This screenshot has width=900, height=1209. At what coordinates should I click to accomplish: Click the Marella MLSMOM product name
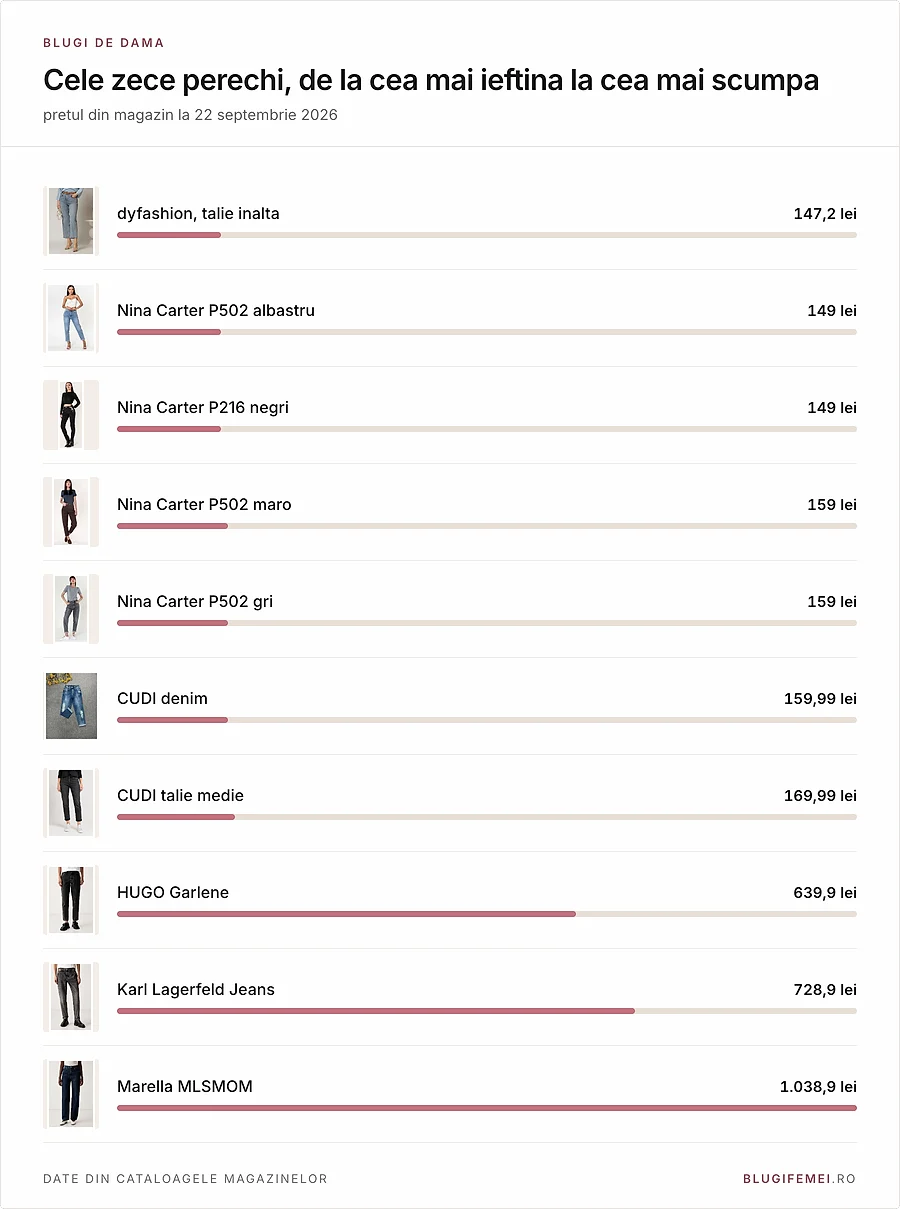pos(185,1086)
